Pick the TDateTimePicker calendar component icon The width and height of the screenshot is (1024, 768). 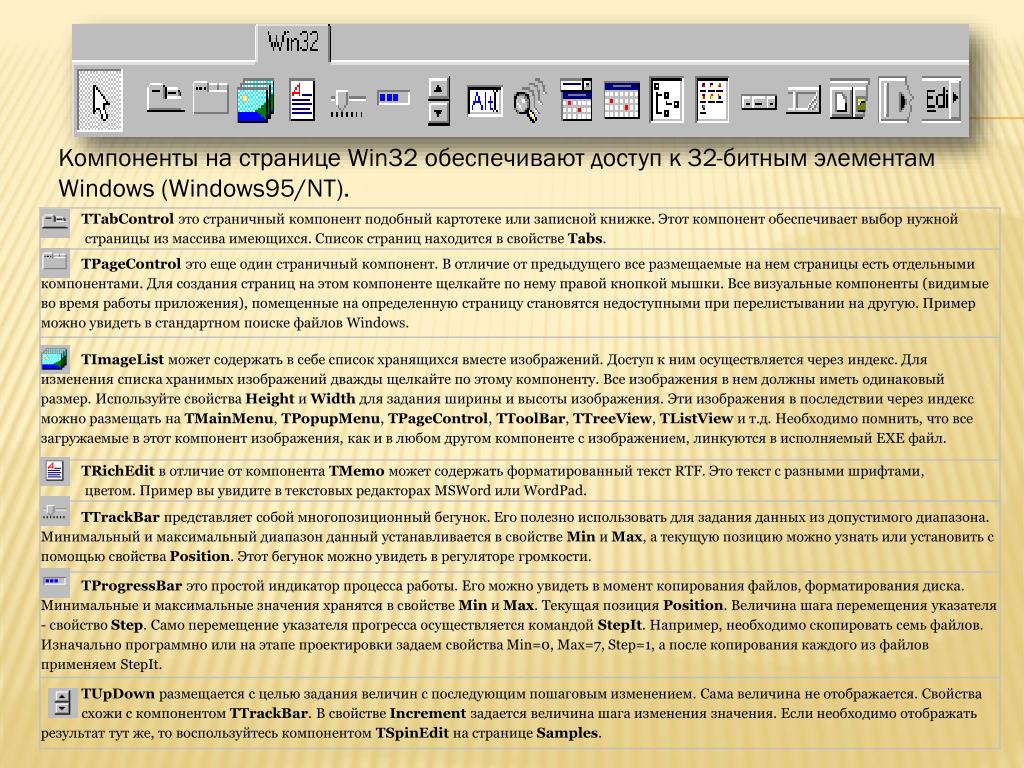(576, 100)
